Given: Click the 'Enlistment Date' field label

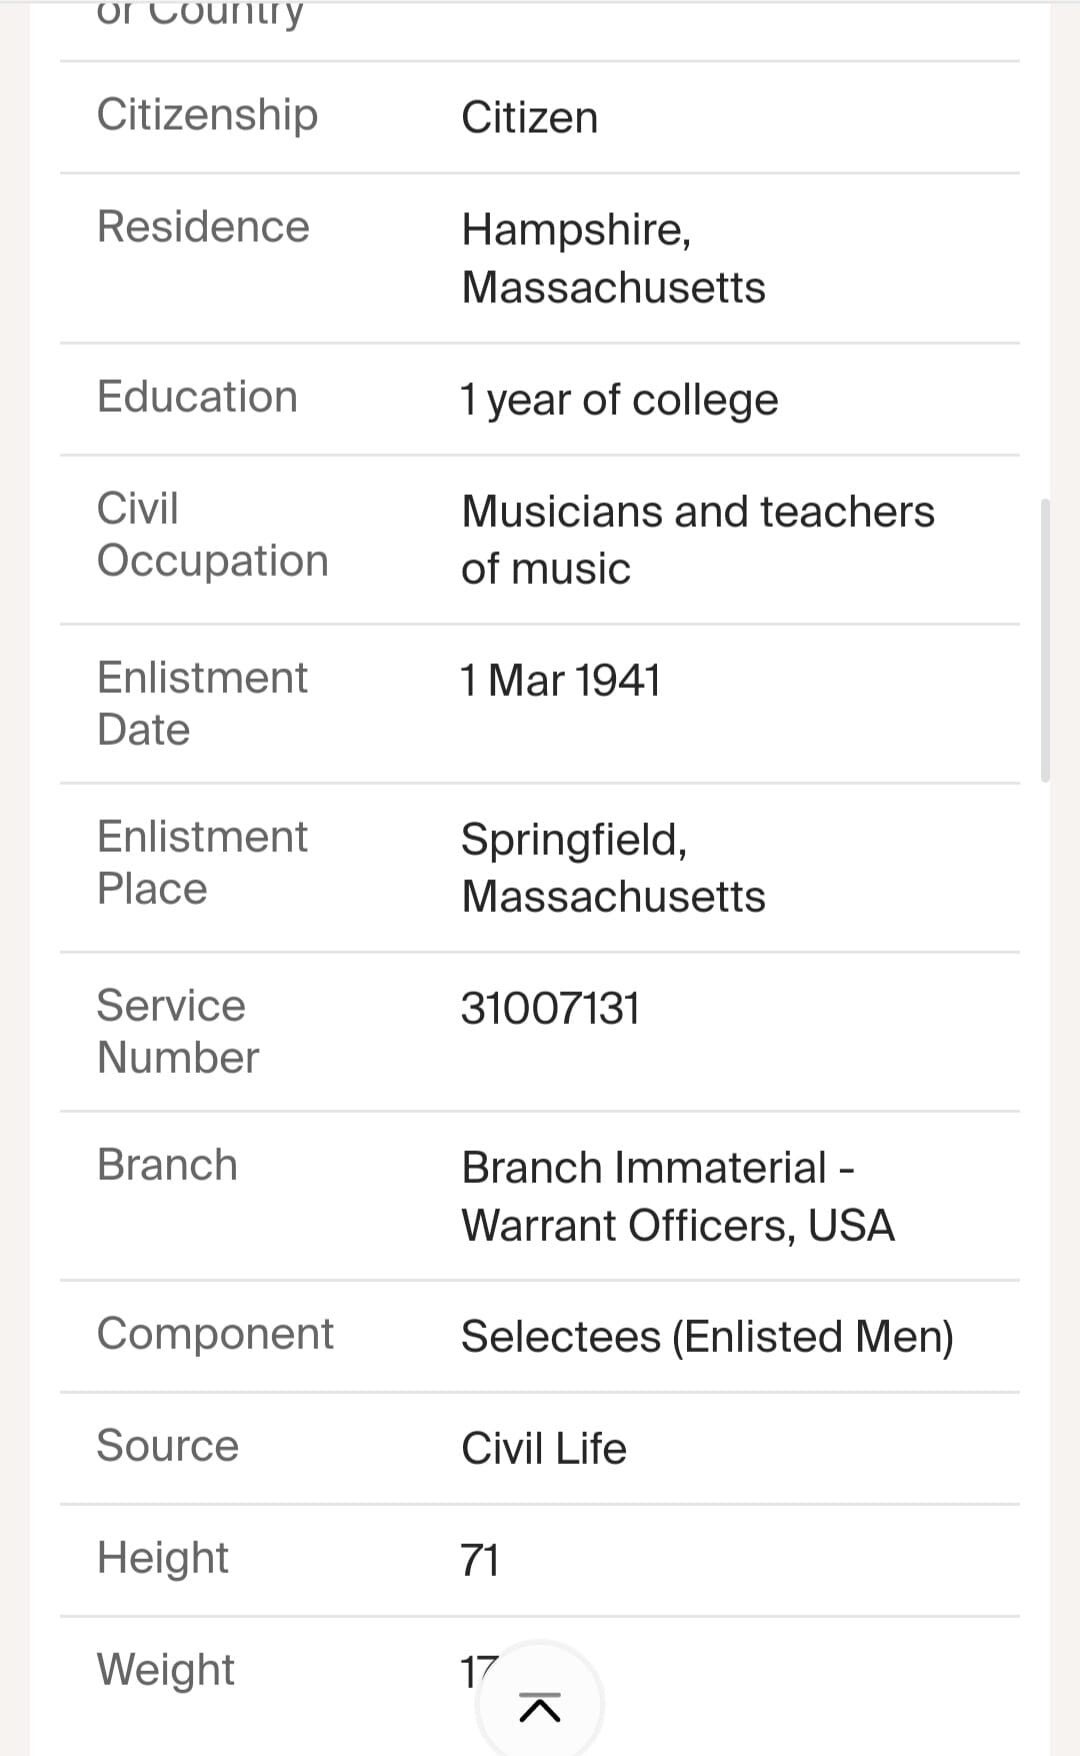Looking at the screenshot, I should 201,703.
